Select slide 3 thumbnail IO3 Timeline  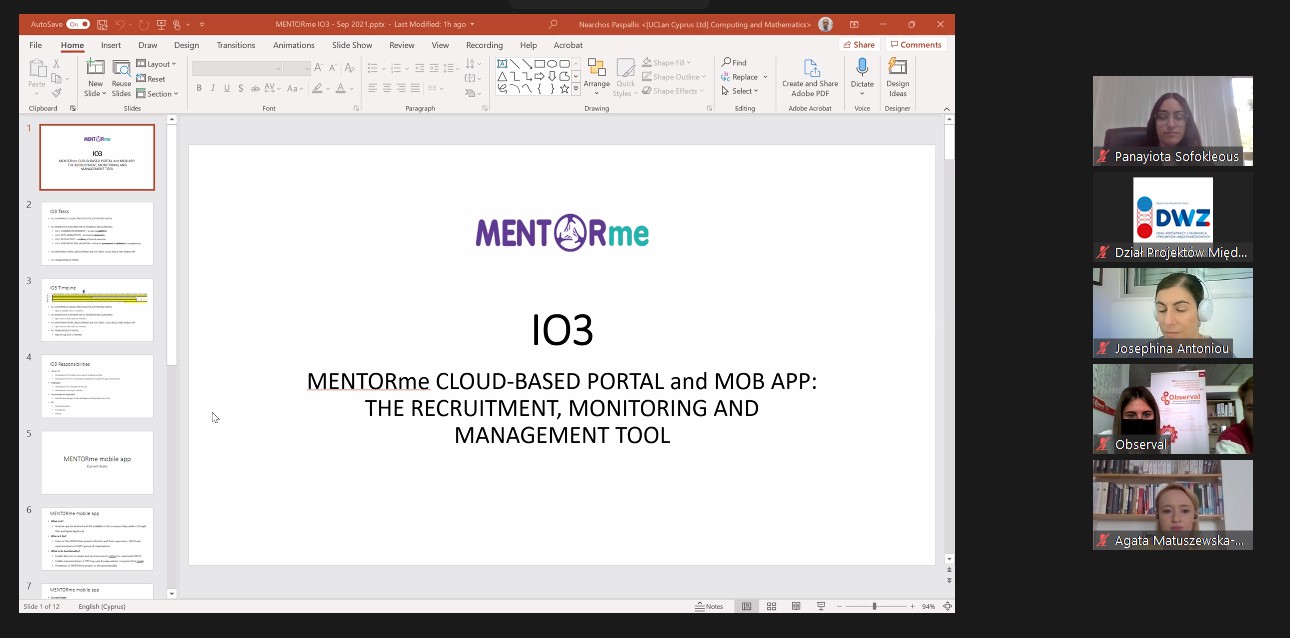tap(97, 310)
